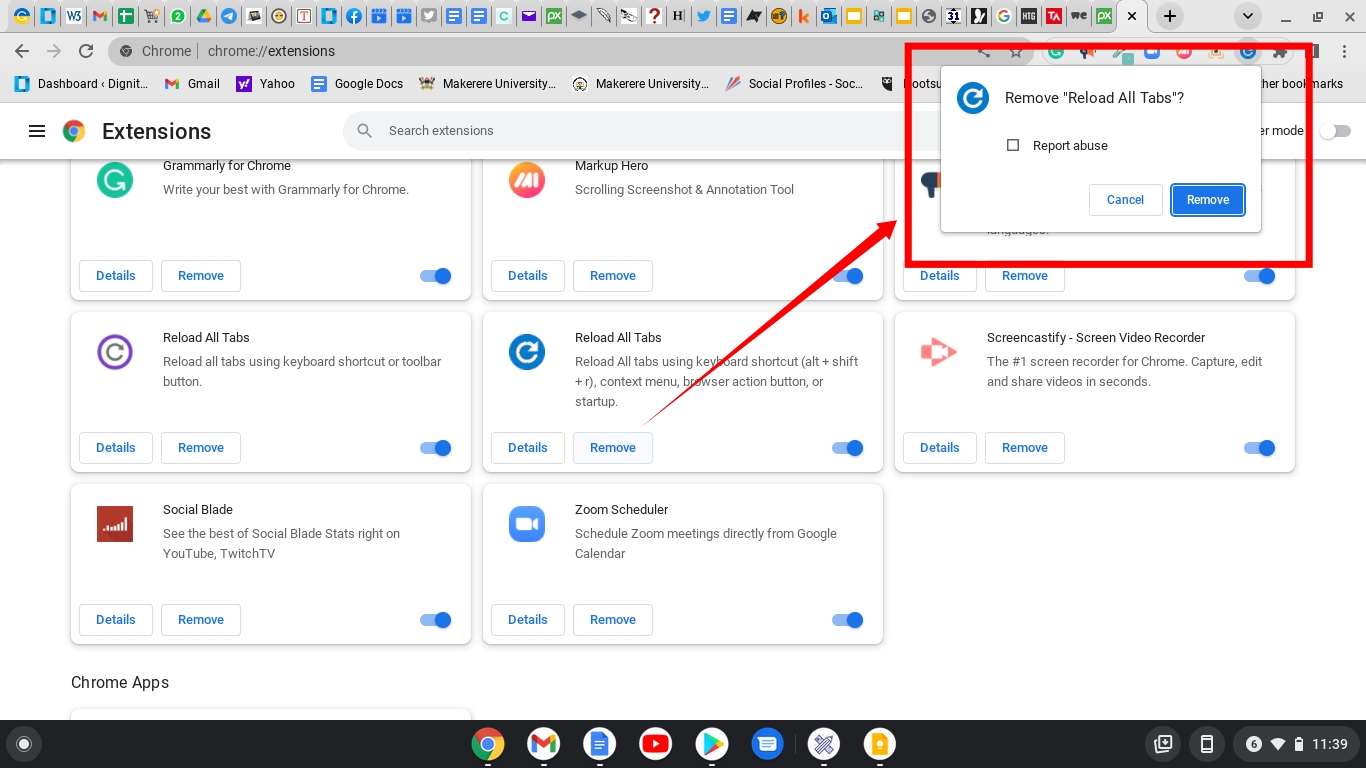Switch to the HTG tab
This screenshot has height=768, width=1366.
tap(1028, 16)
